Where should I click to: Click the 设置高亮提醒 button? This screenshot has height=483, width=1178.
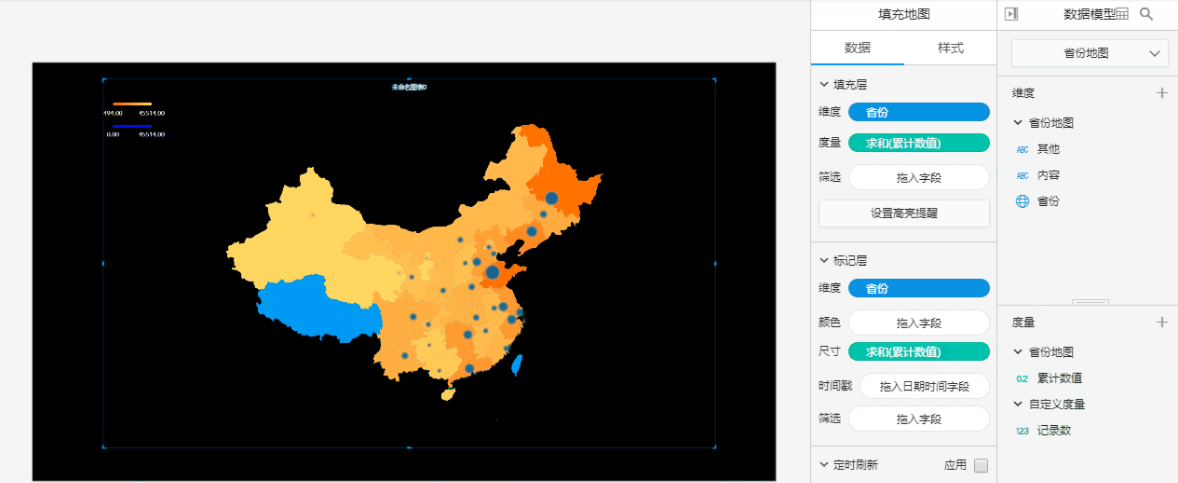[x=904, y=213]
